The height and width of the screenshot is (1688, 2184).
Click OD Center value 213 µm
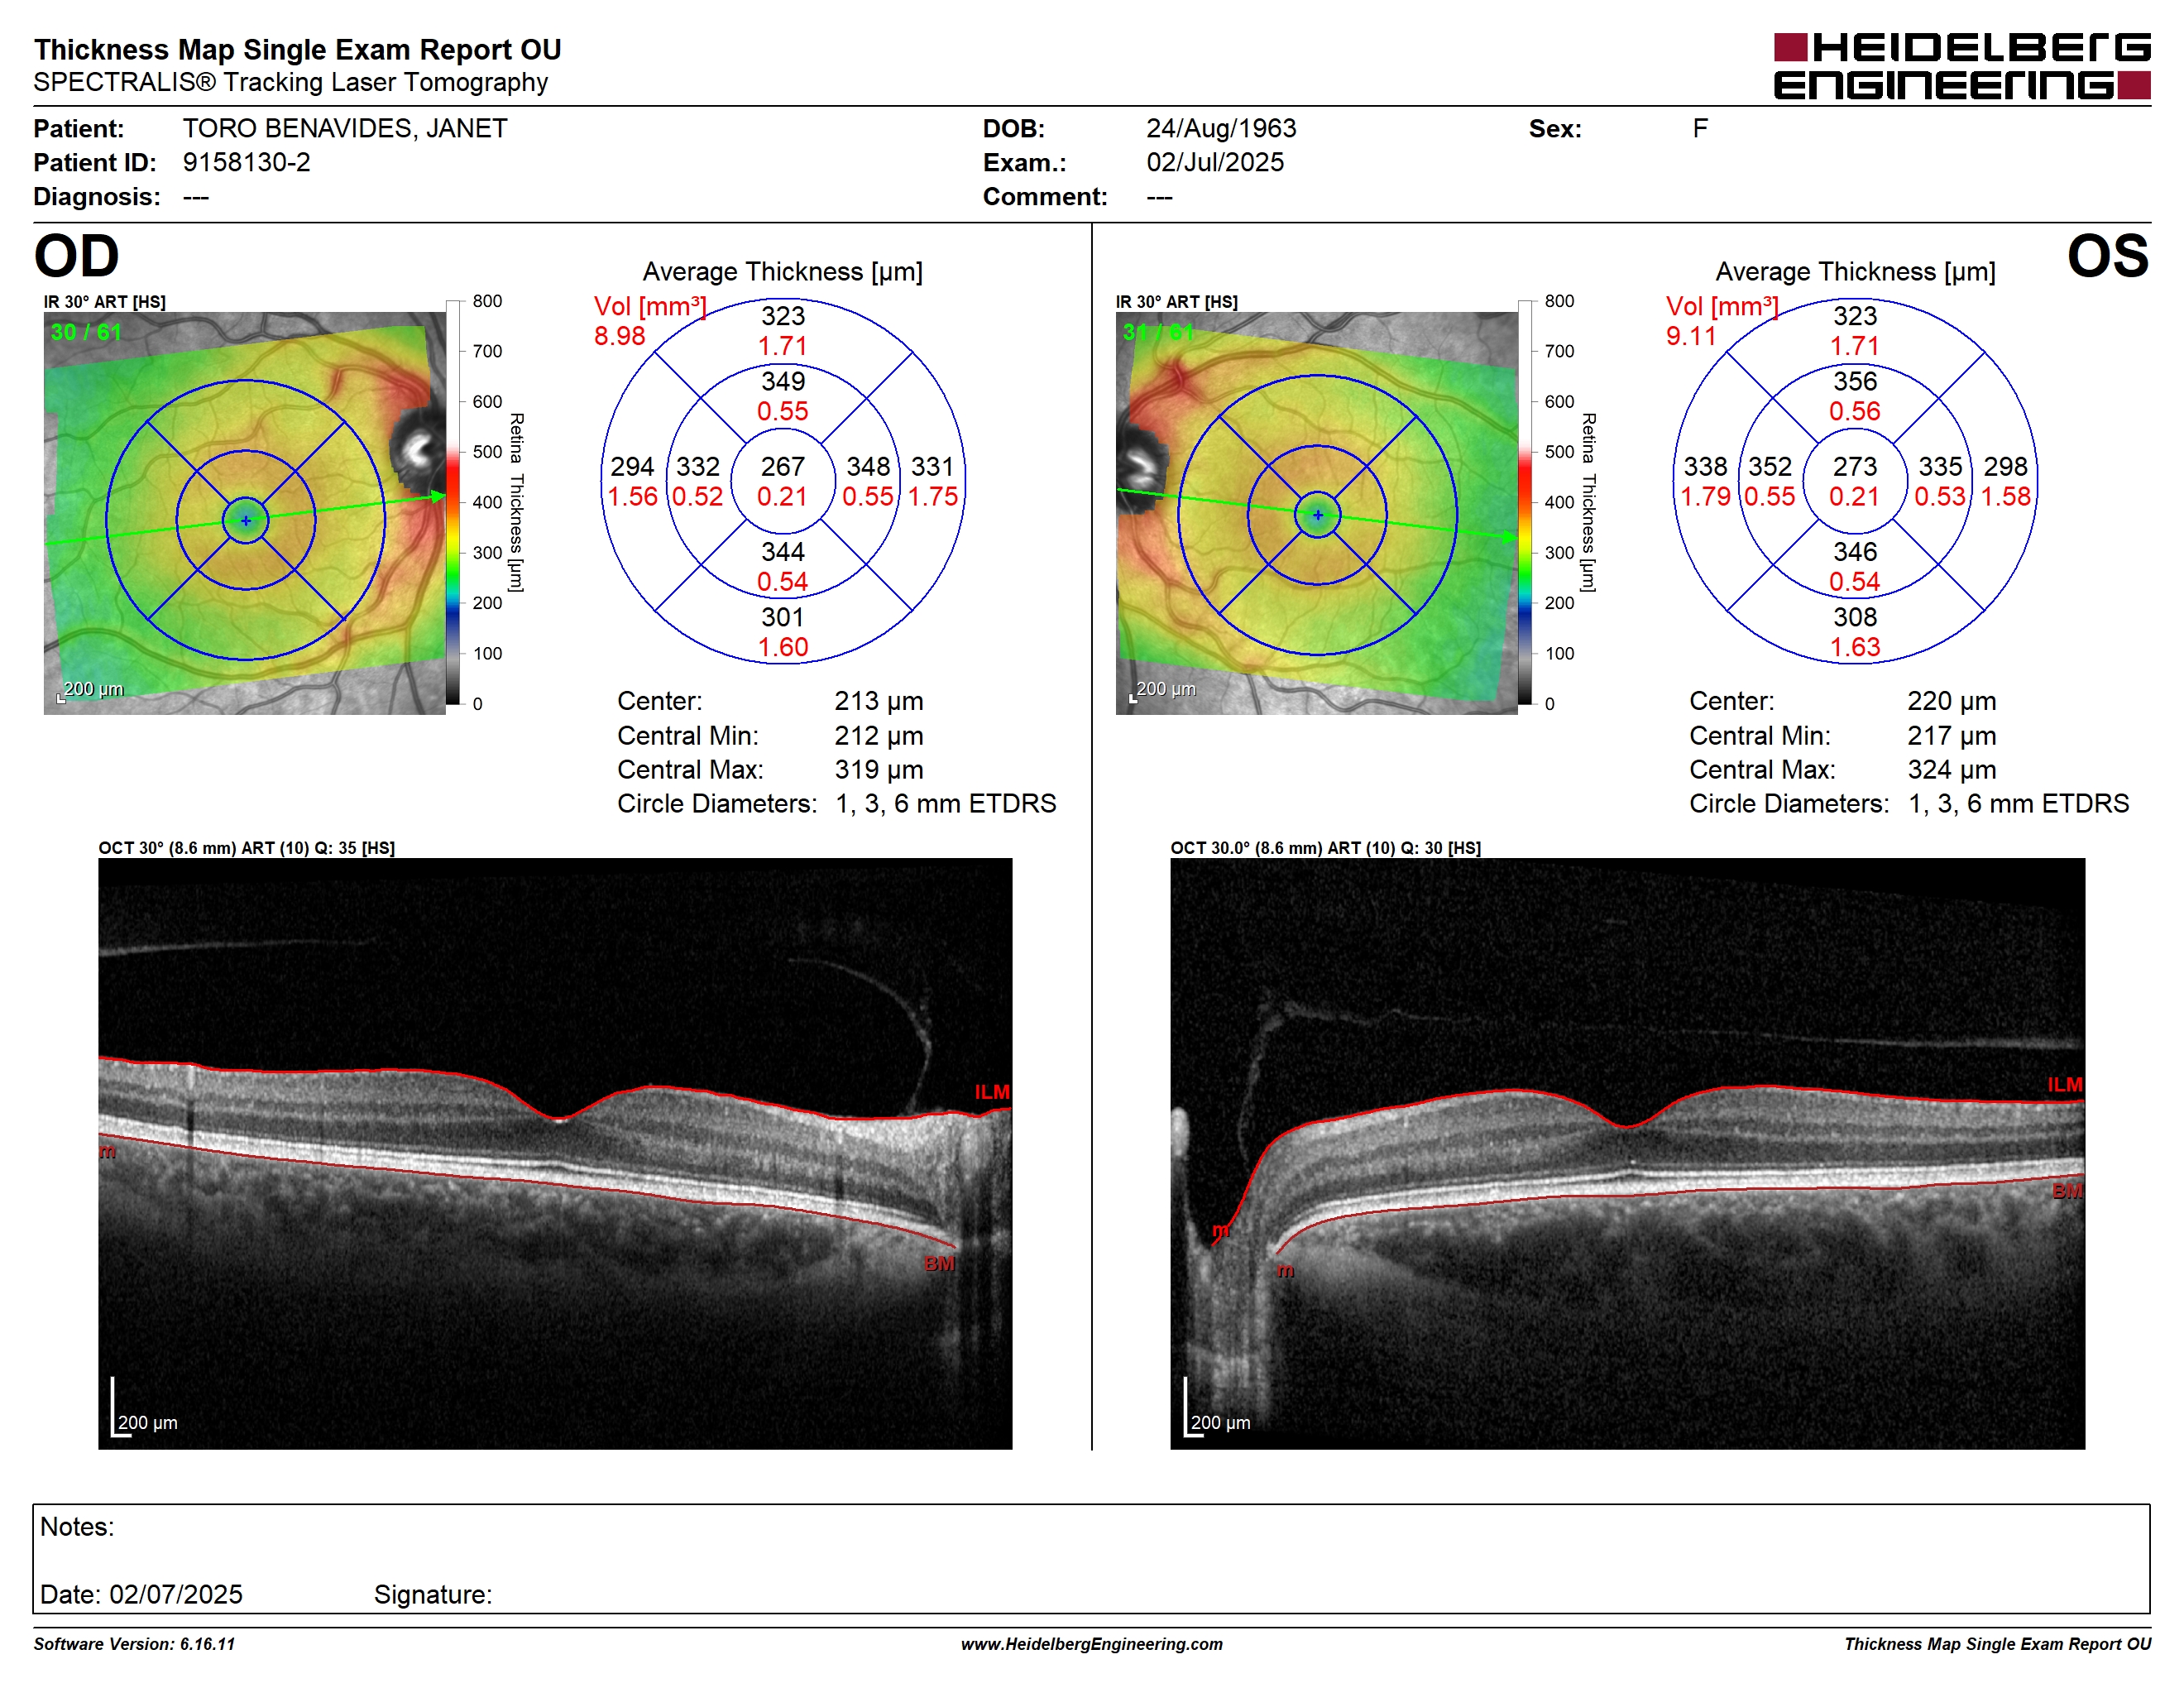[x=879, y=702]
